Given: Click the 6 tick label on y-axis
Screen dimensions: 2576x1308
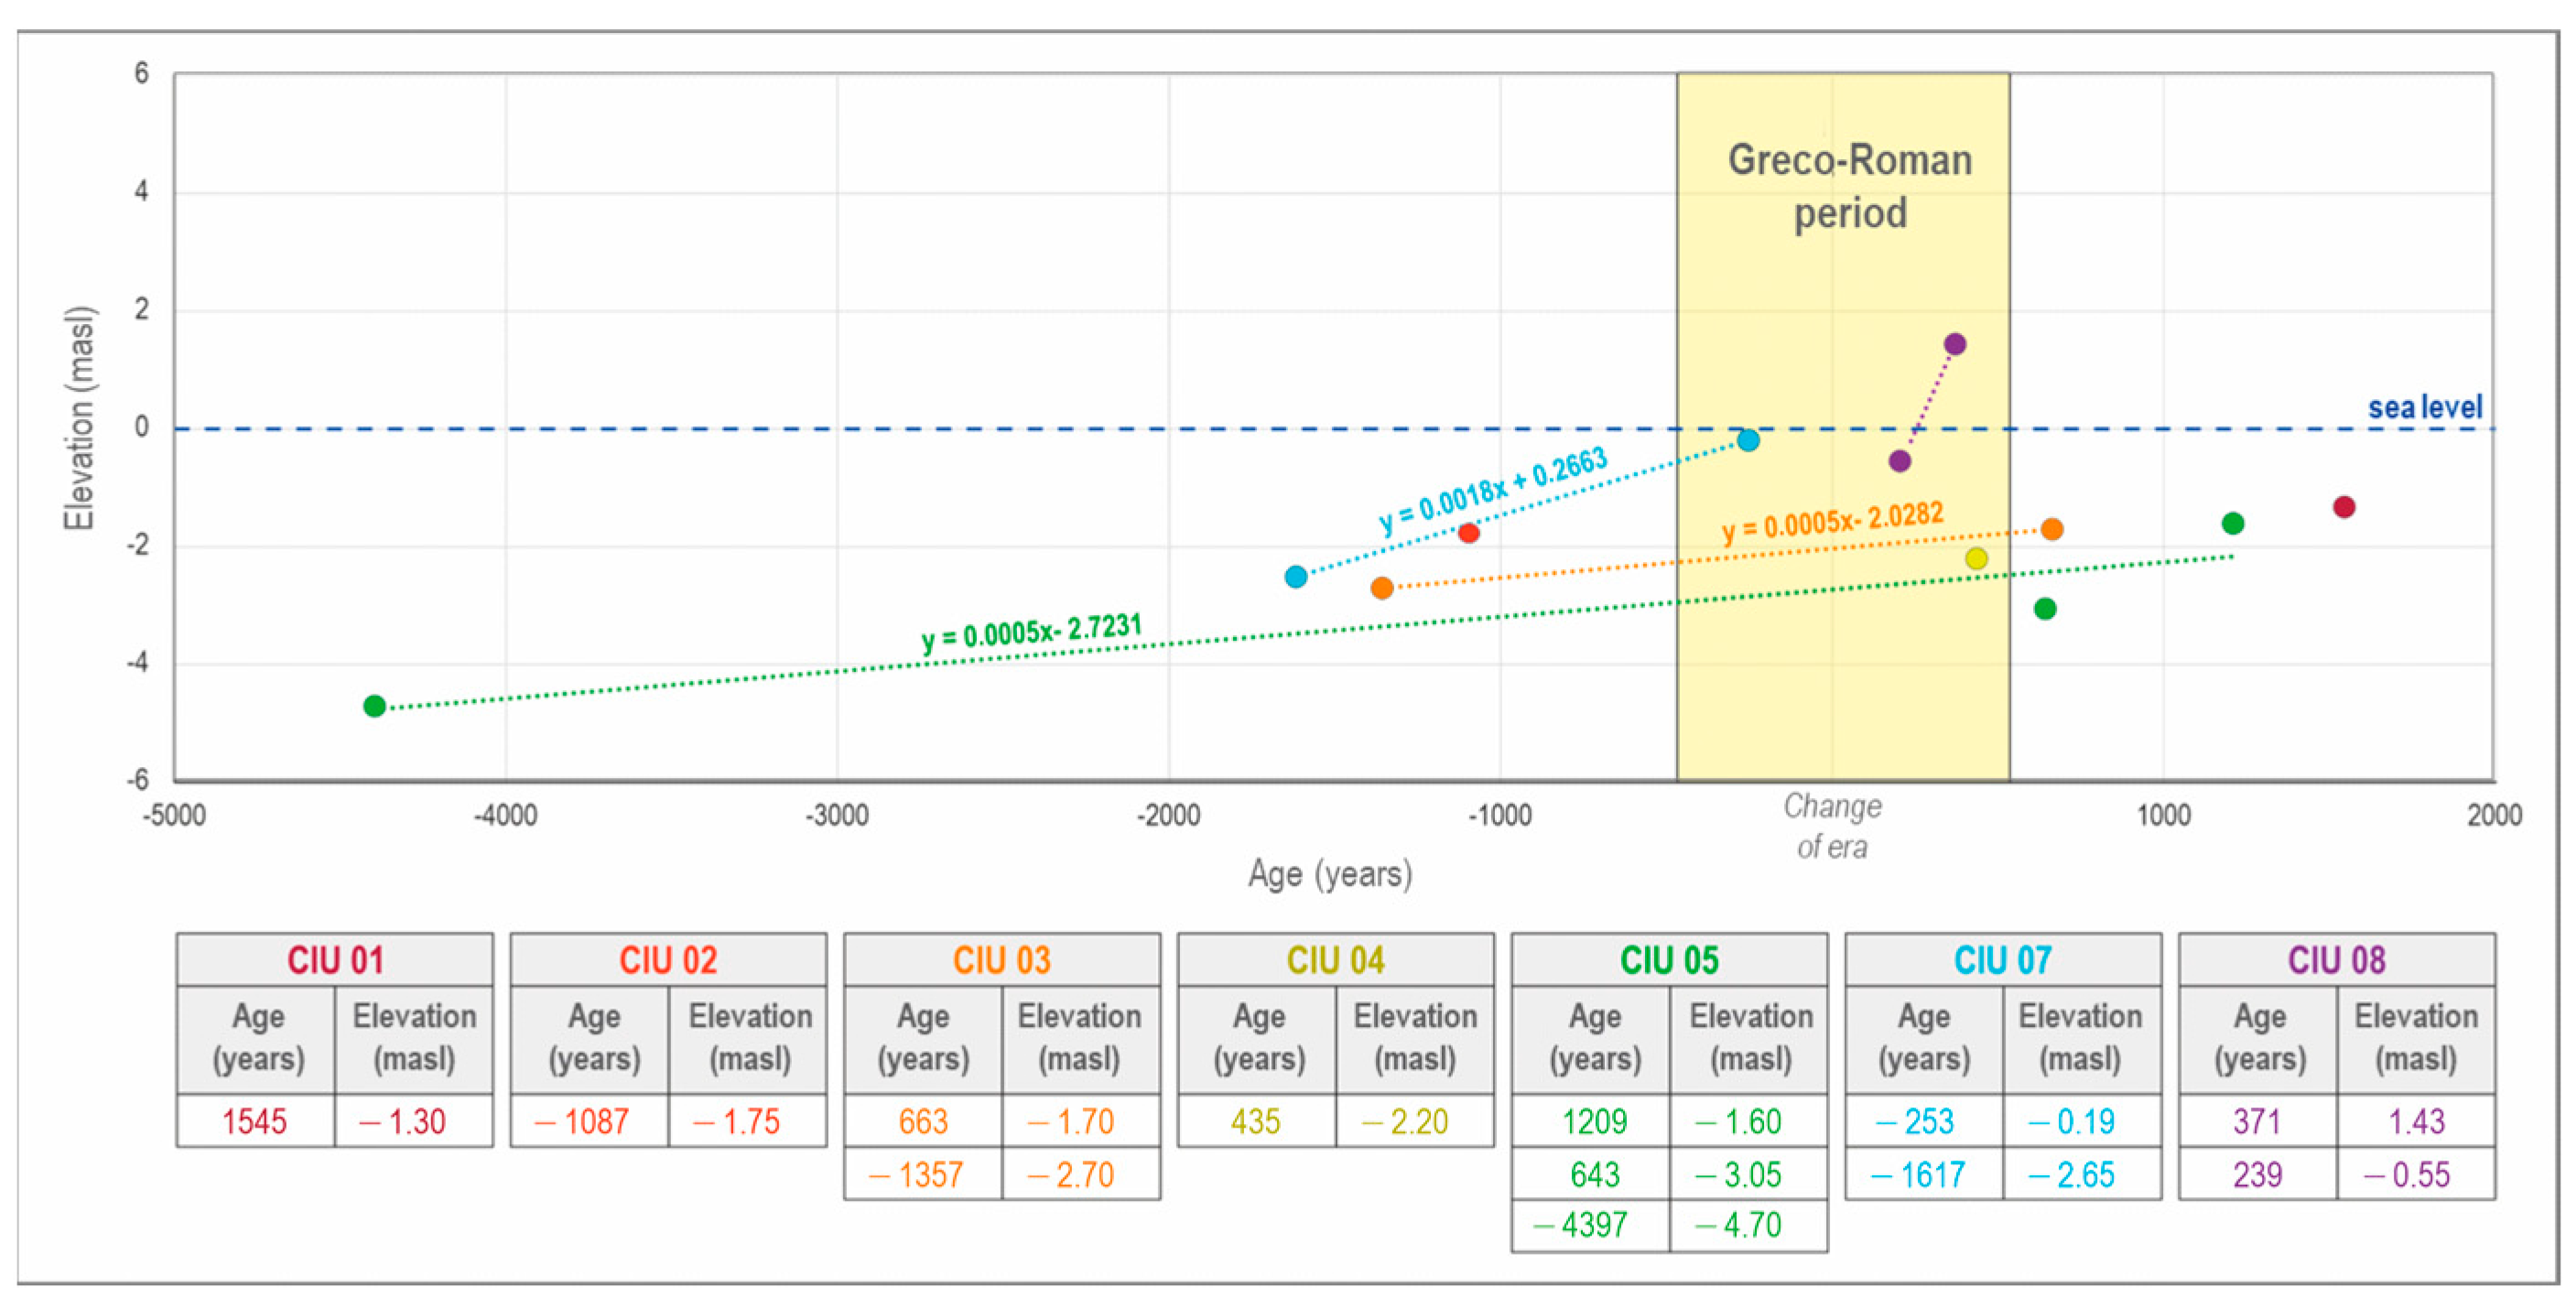Looking at the screenshot, I should coord(141,73).
